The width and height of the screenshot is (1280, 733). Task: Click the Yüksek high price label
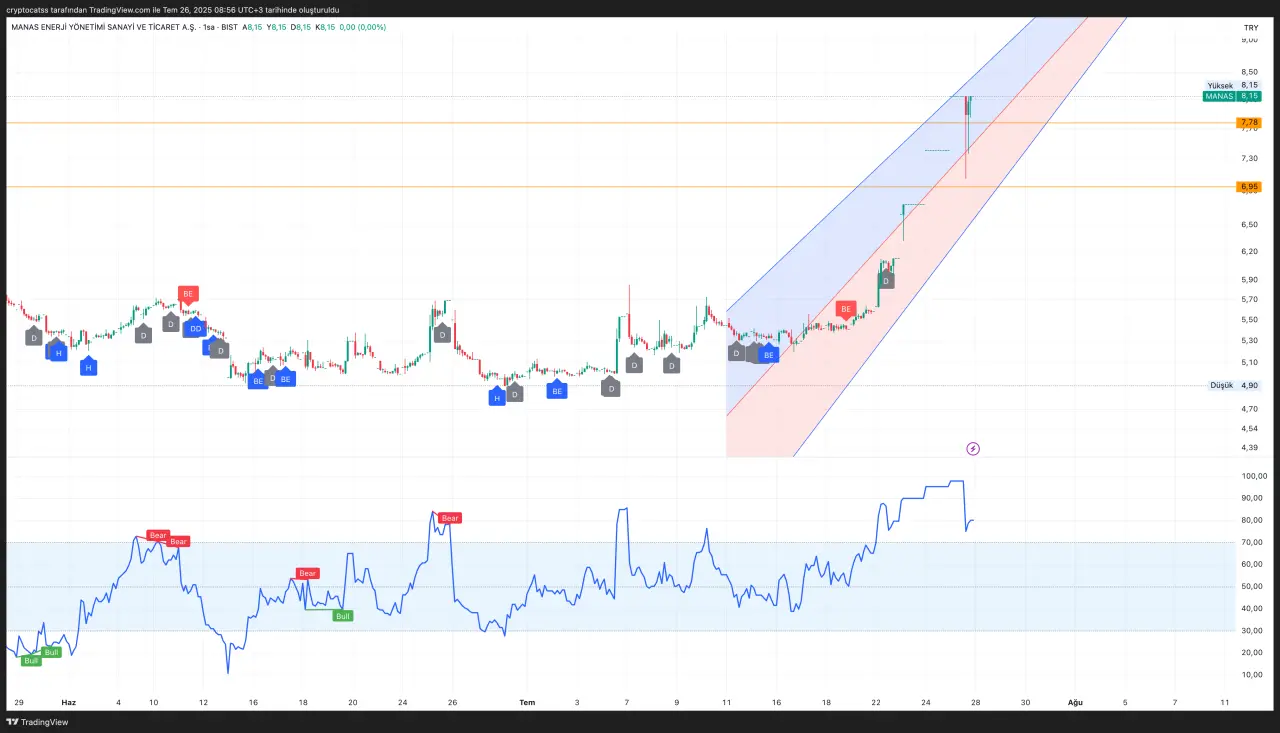coord(1220,86)
